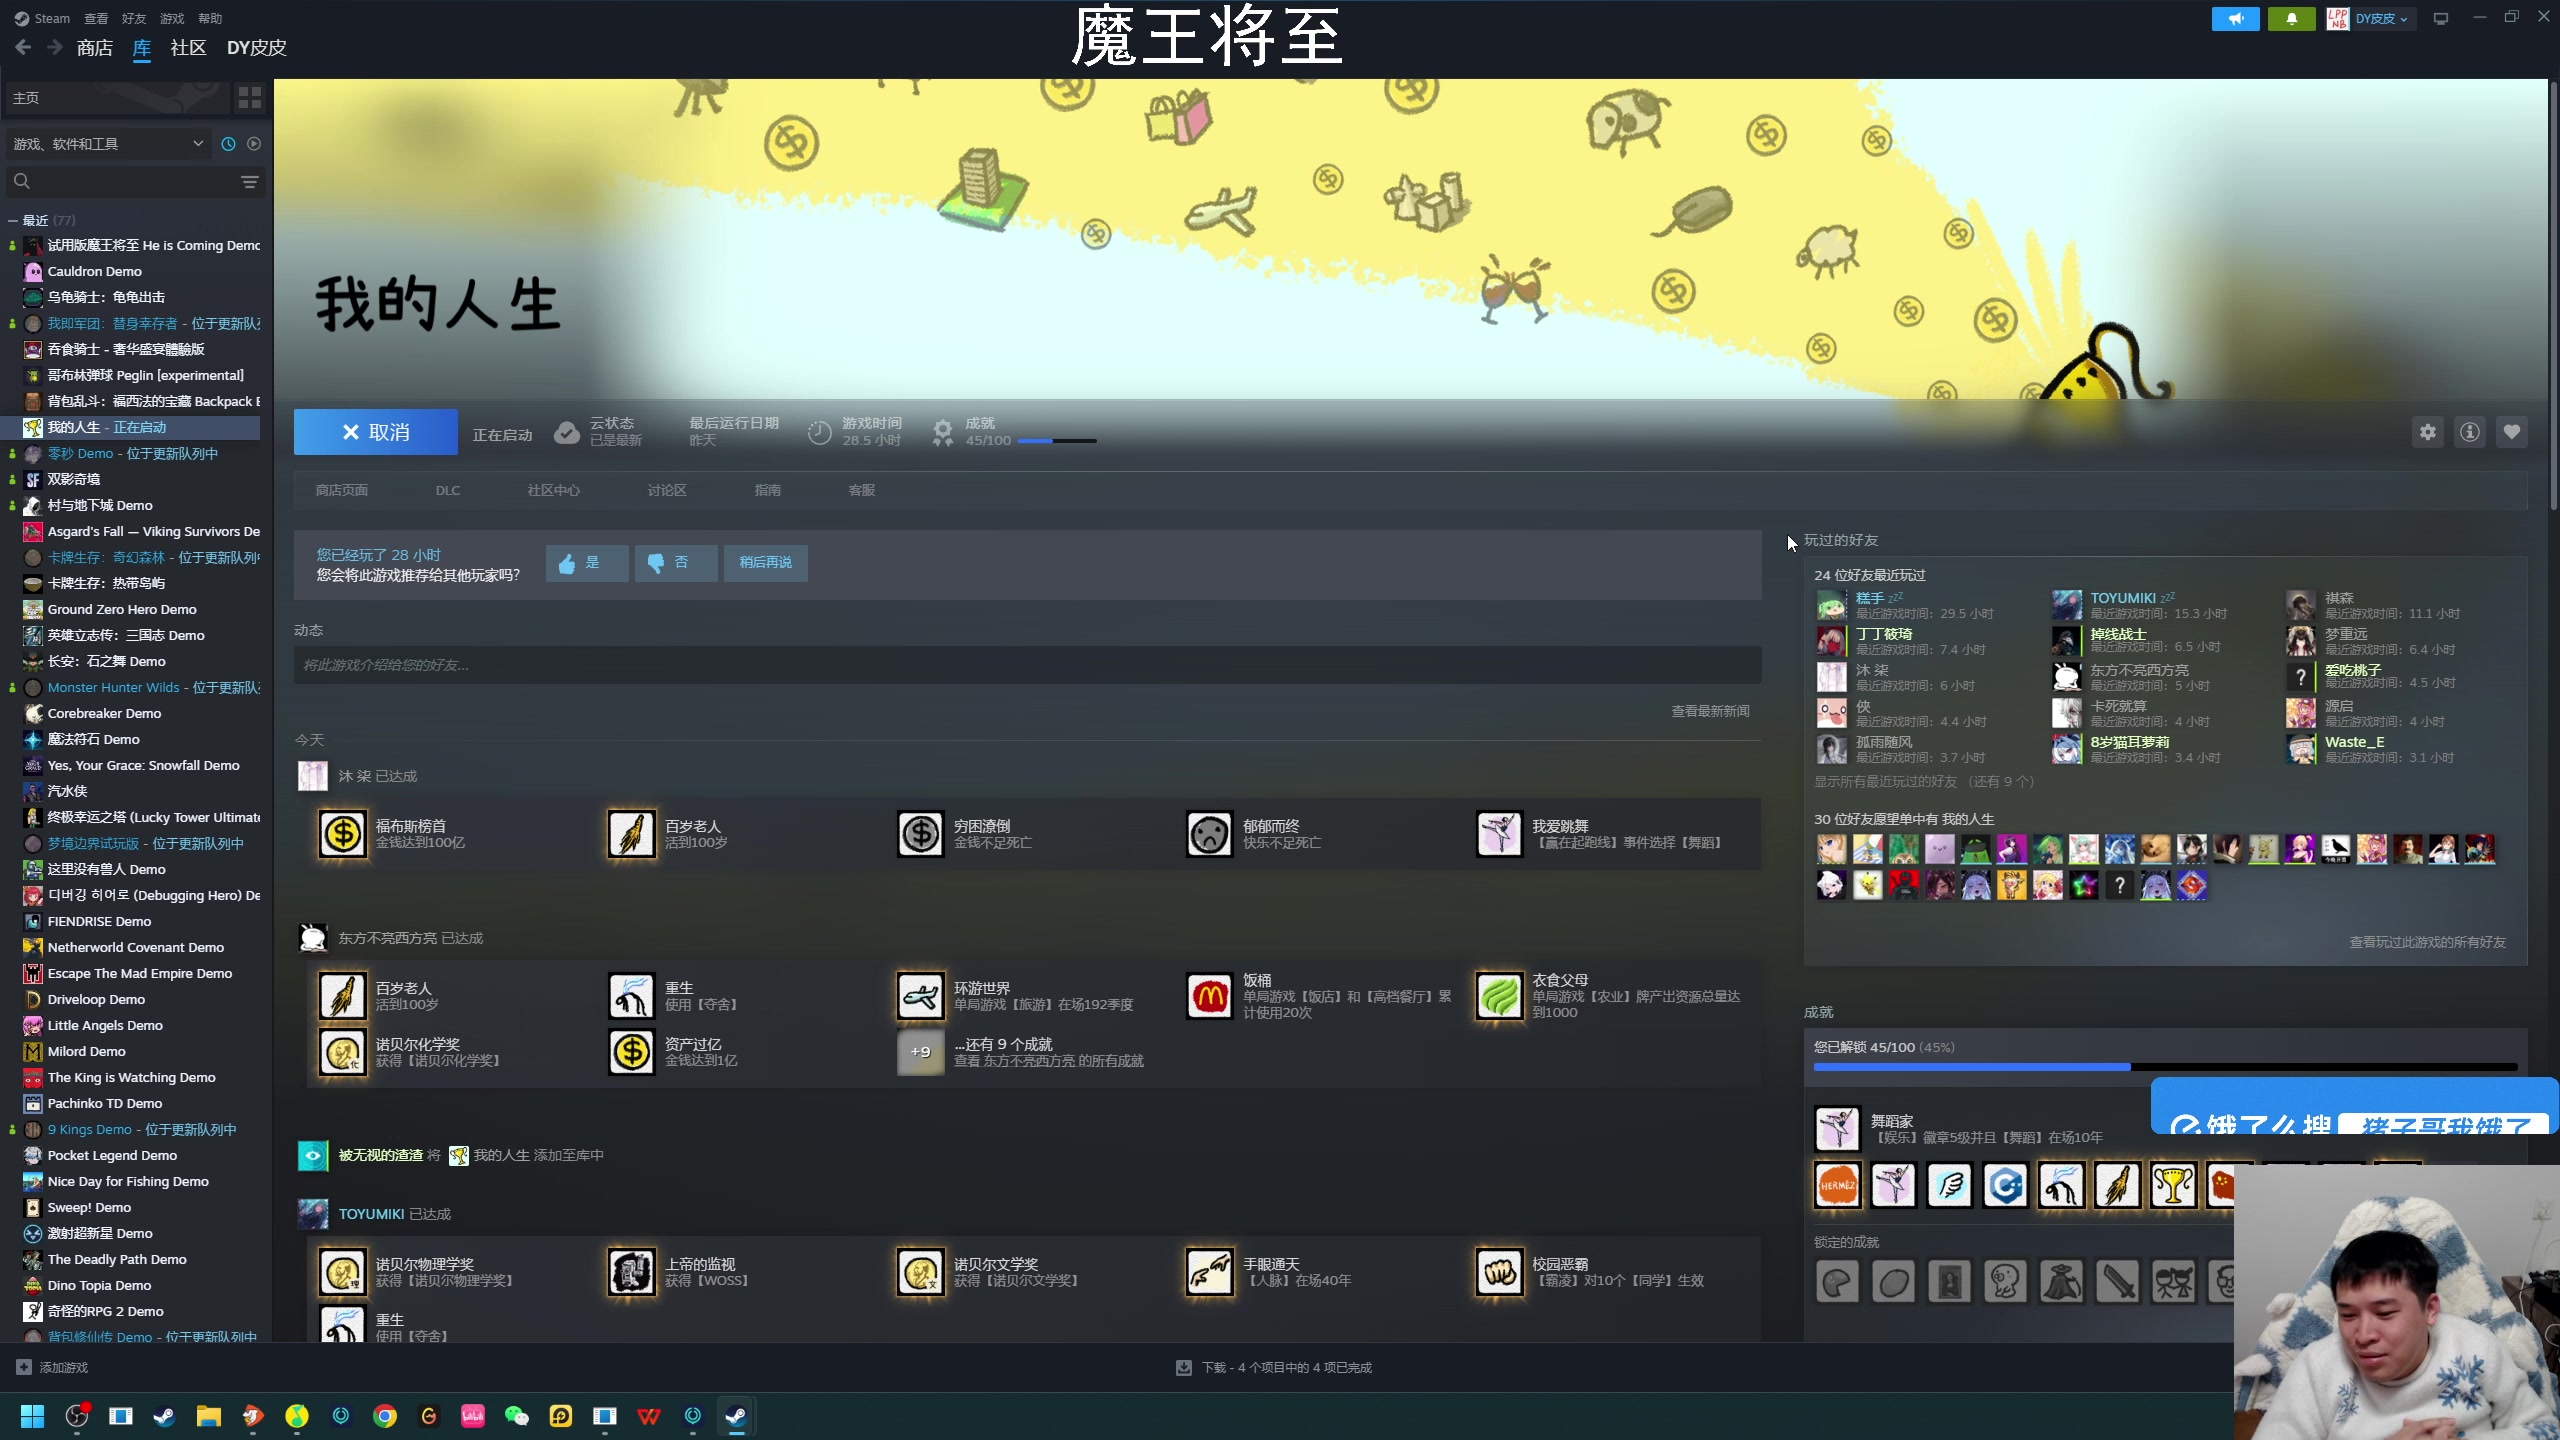Open the 查看 menu

click(96, 18)
